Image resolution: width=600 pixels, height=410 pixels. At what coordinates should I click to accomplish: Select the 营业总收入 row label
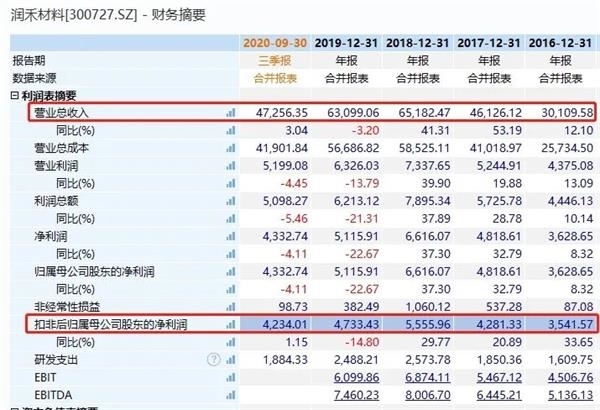61,113
